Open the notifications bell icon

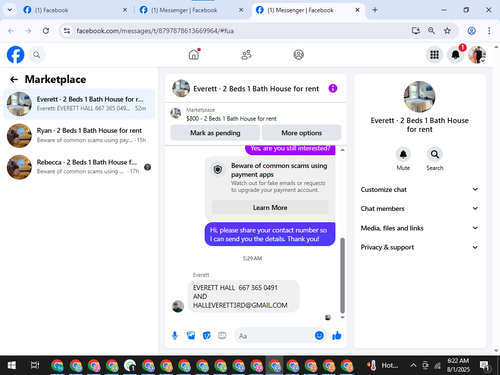coord(455,55)
